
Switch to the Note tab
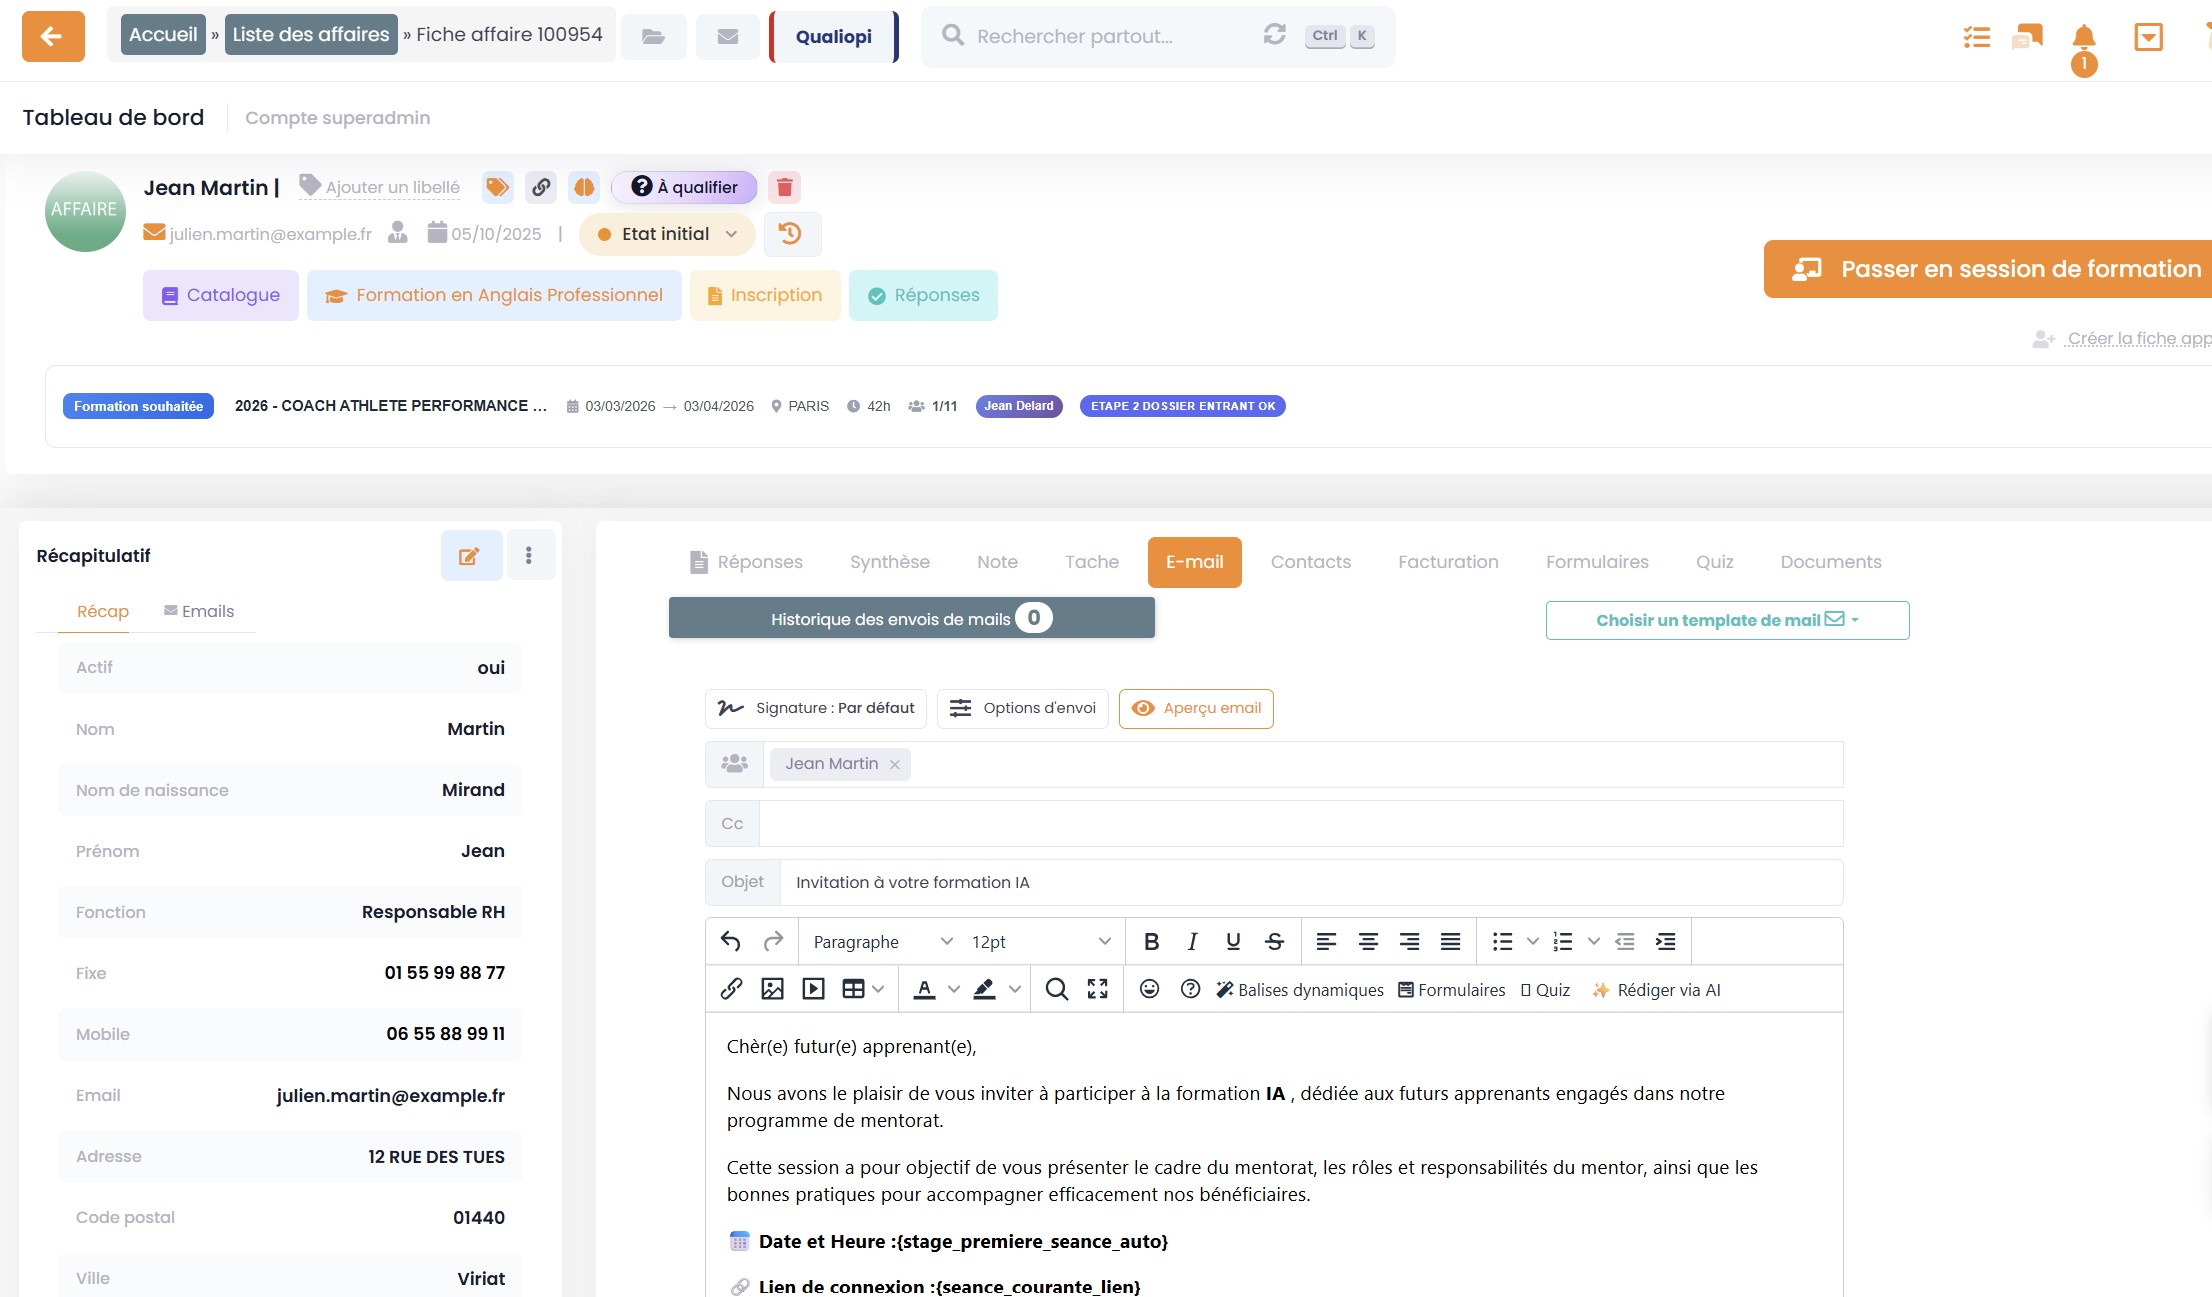click(x=997, y=563)
